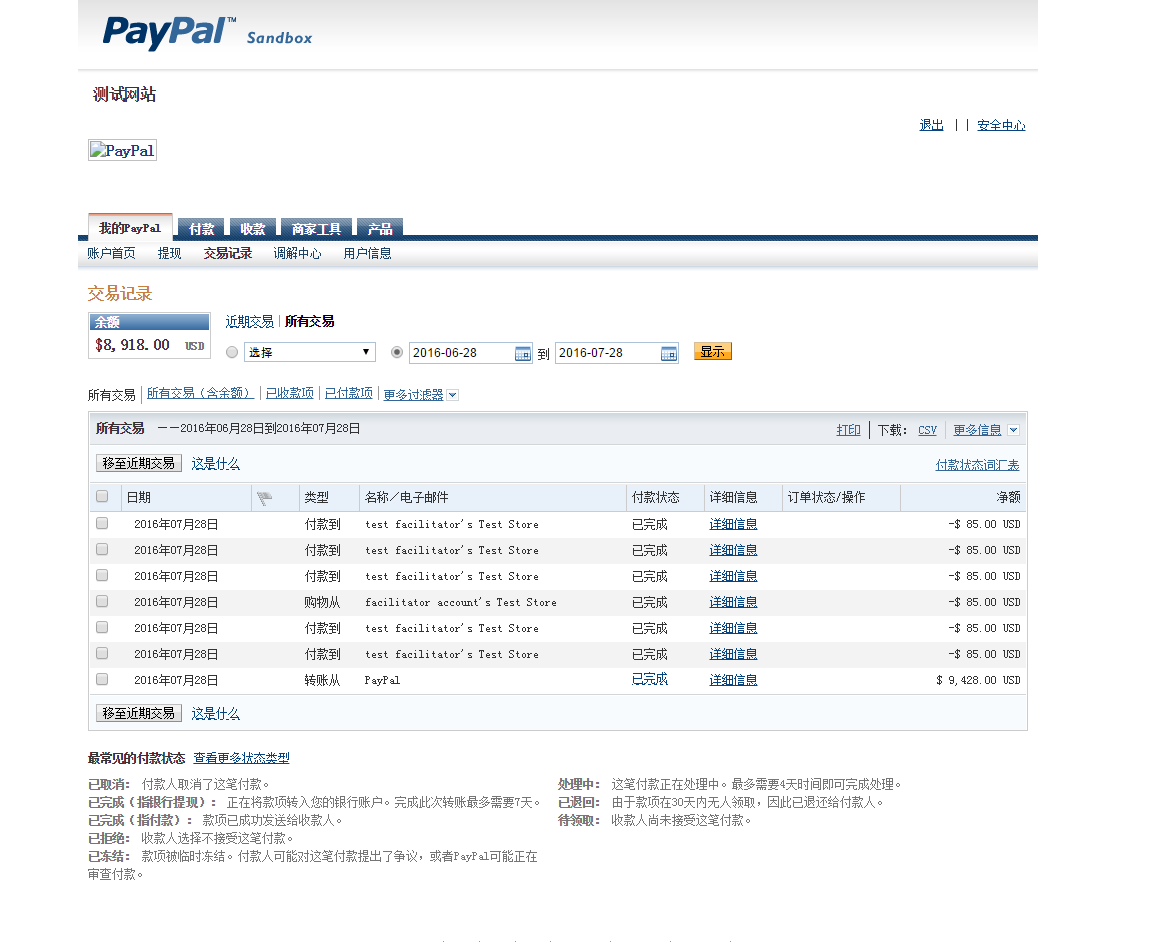Open the 选择 period dropdown

click(x=310, y=352)
